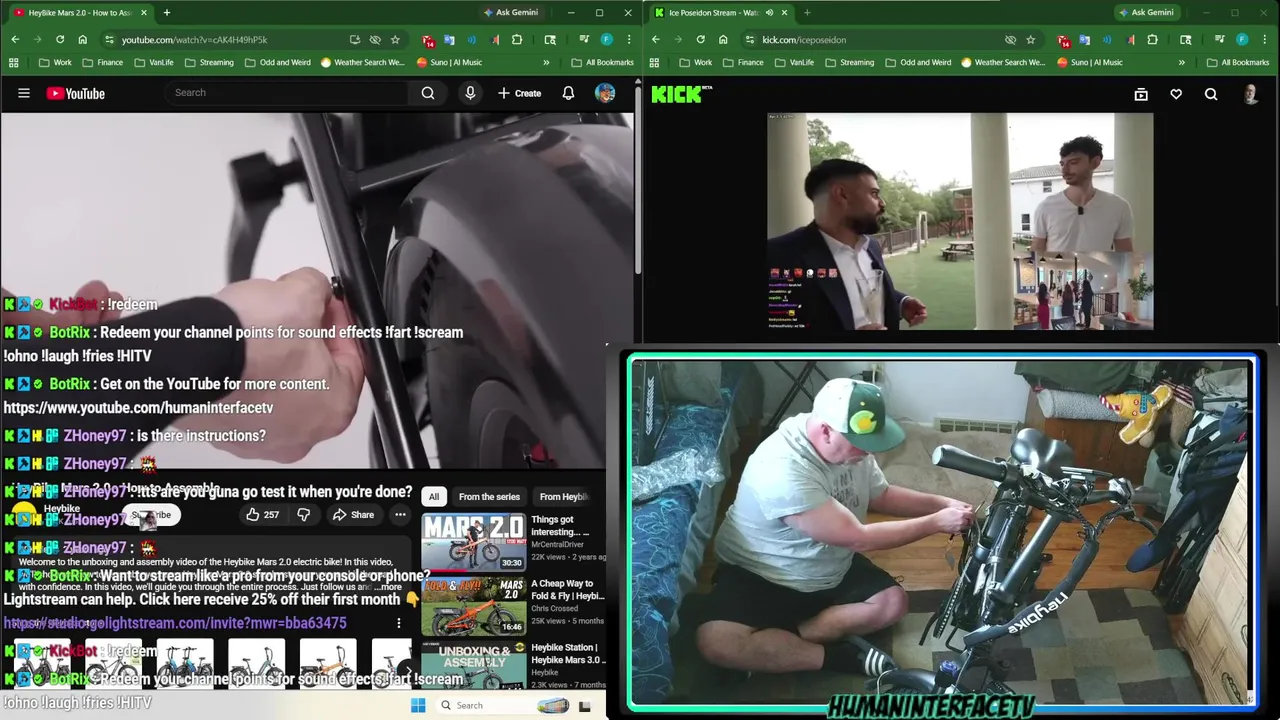Image resolution: width=1280 pixels, height=720 pixels.
Task: Click Ask Gemini in the Kick window
Action: click(1146, 12)
